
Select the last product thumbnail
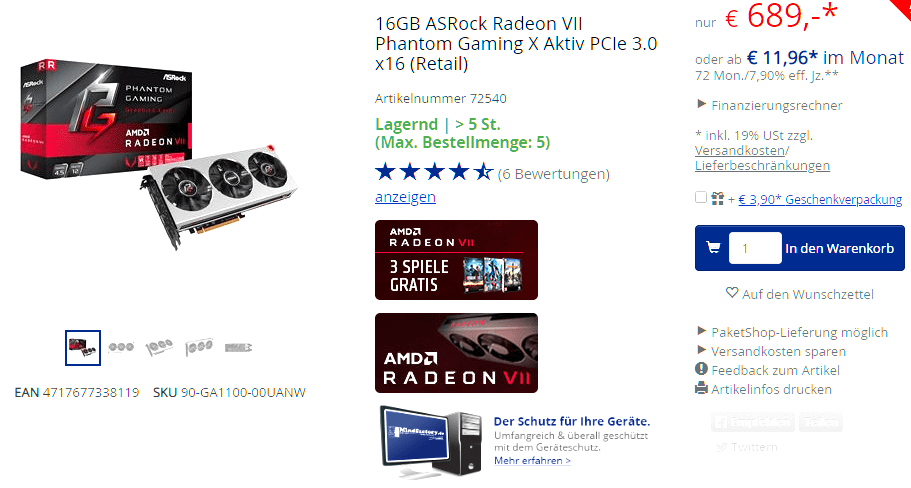tap(238, 347)
